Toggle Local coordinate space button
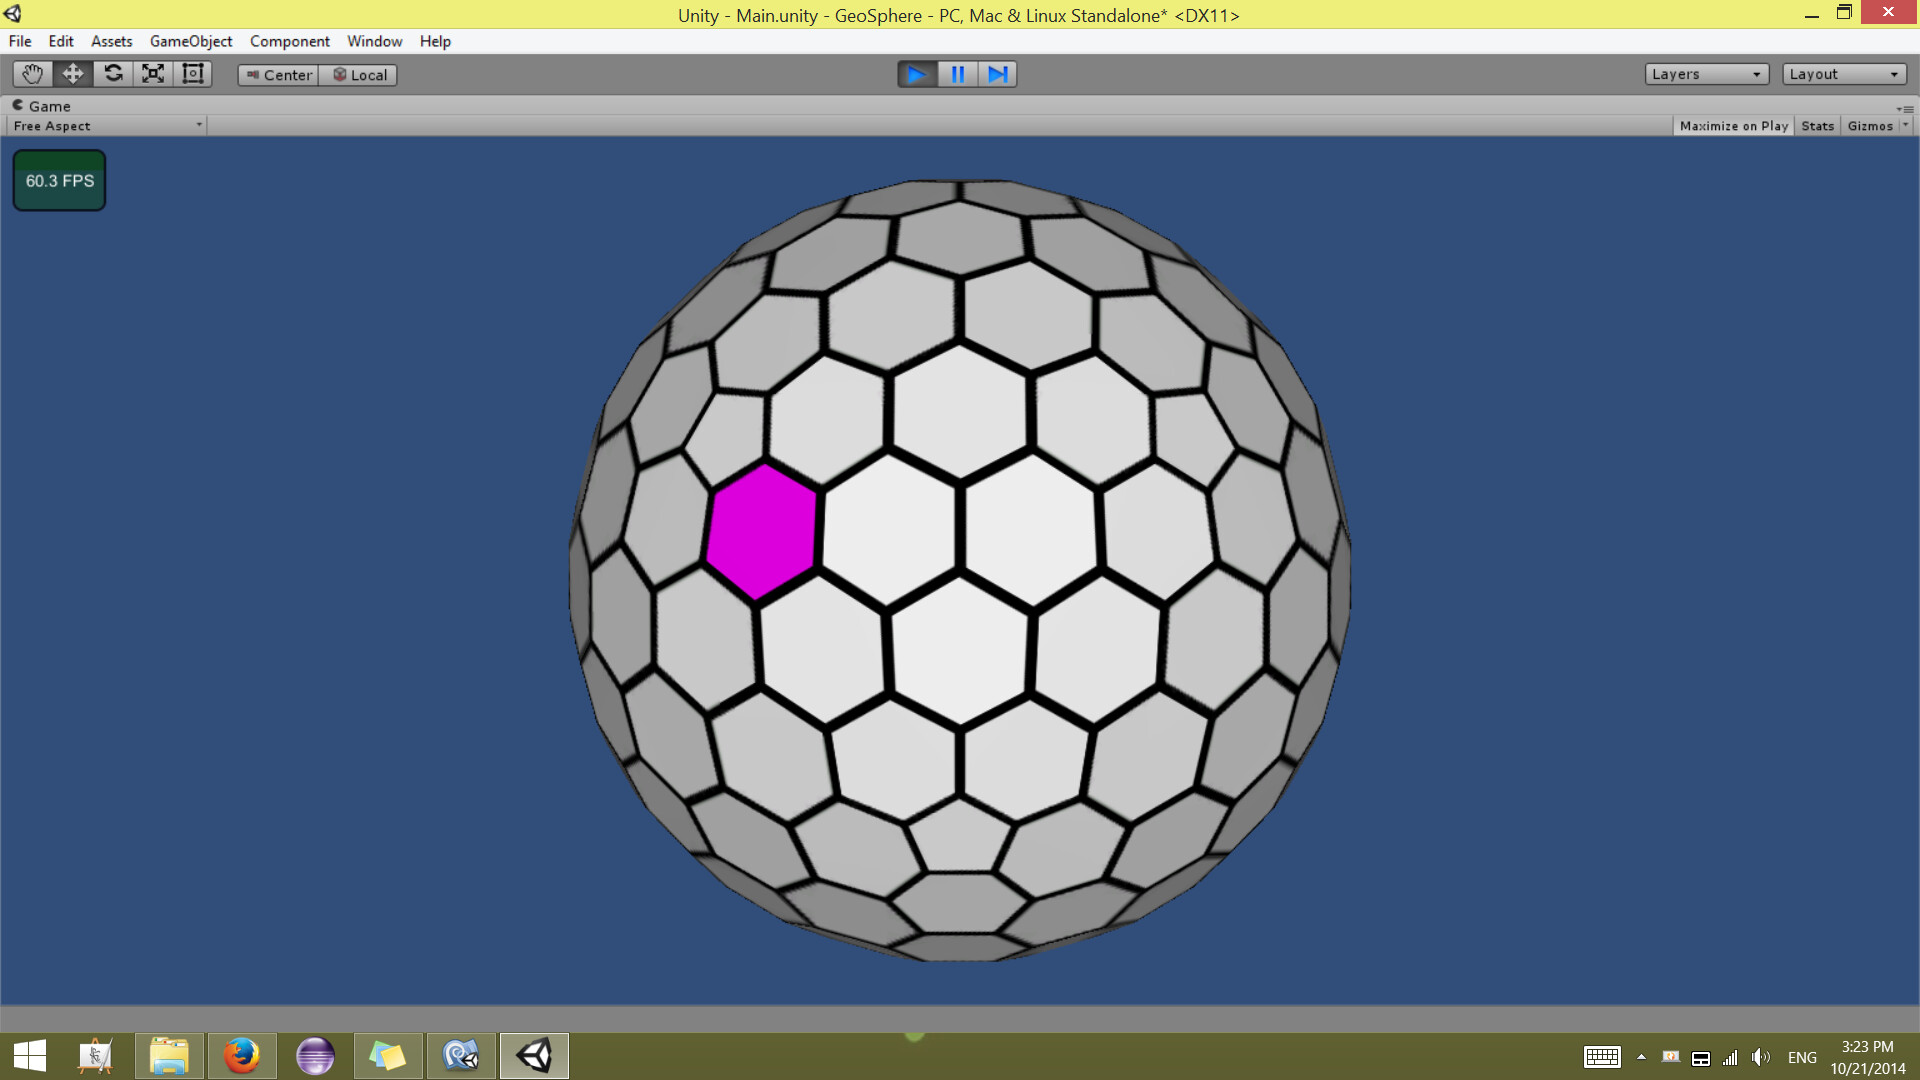1920x1080 pixels. tap(359, 75)
